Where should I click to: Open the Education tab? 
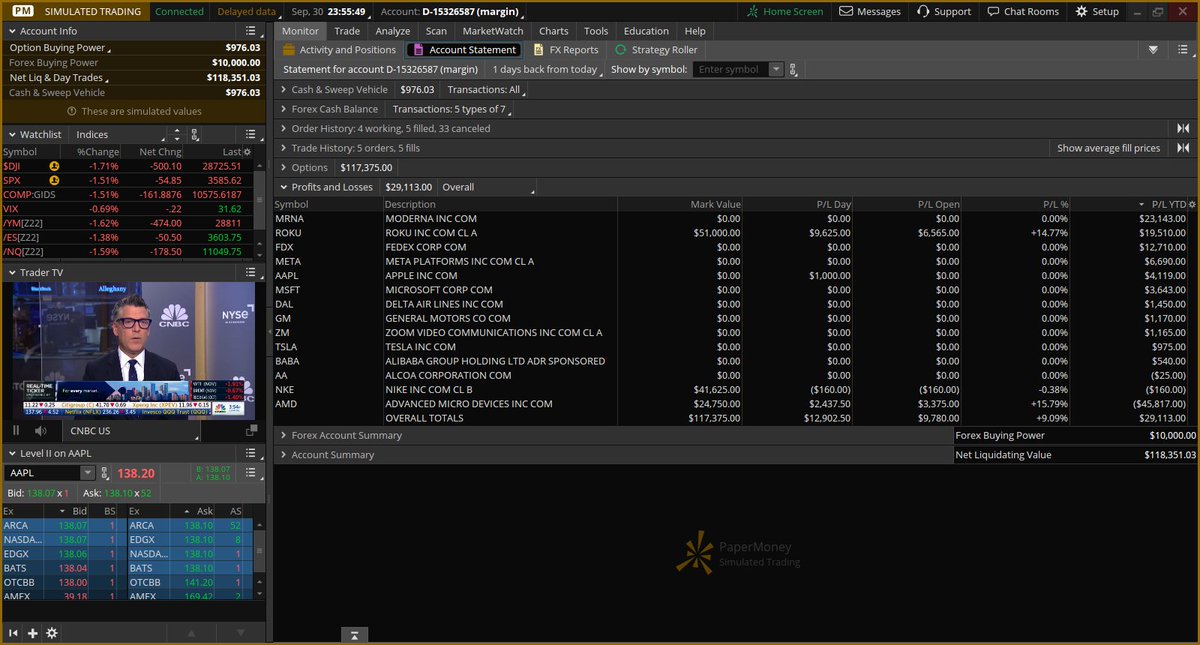(x=646, y=31)
